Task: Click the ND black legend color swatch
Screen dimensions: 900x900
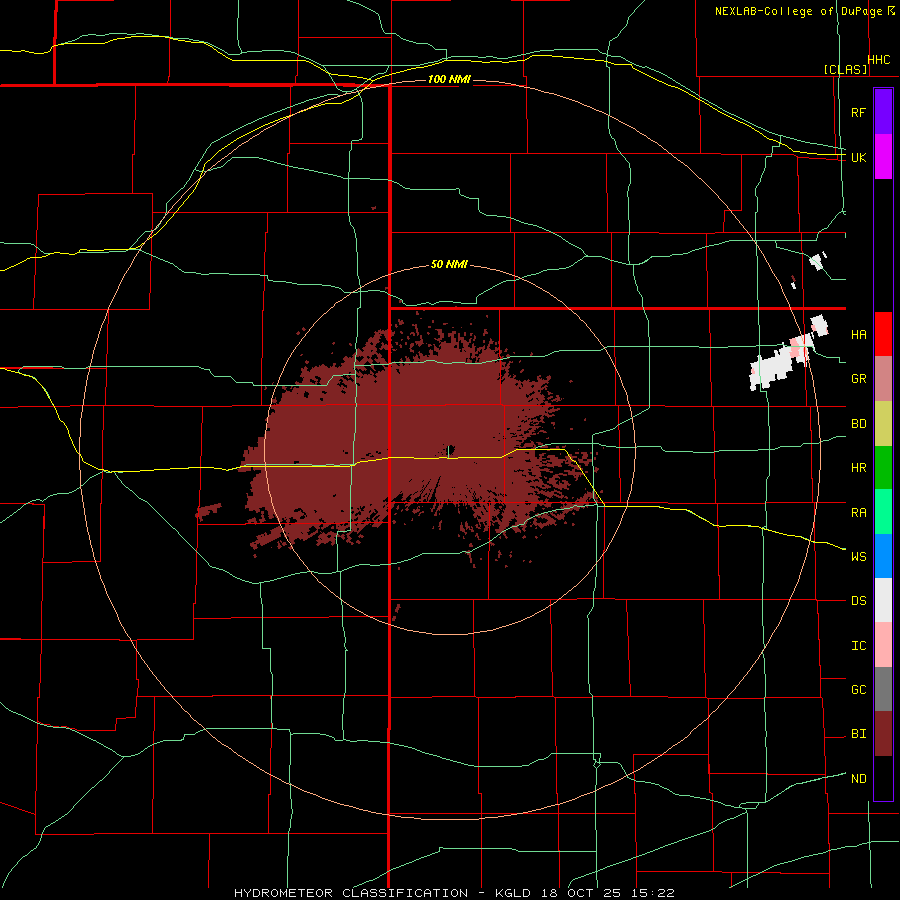Action: [x=883, y=778]
